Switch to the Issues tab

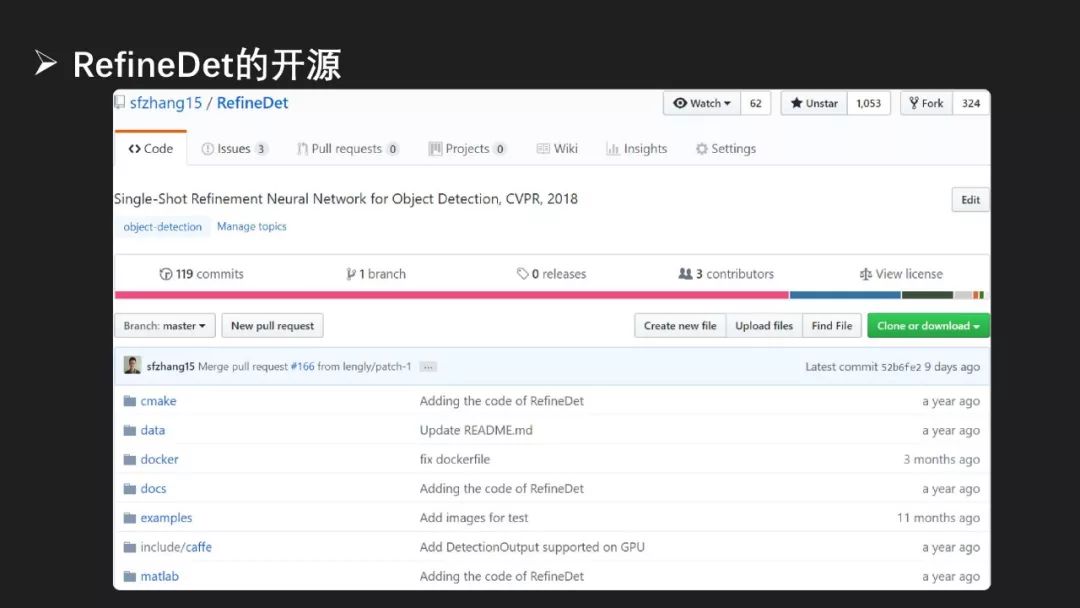point(234,149)
